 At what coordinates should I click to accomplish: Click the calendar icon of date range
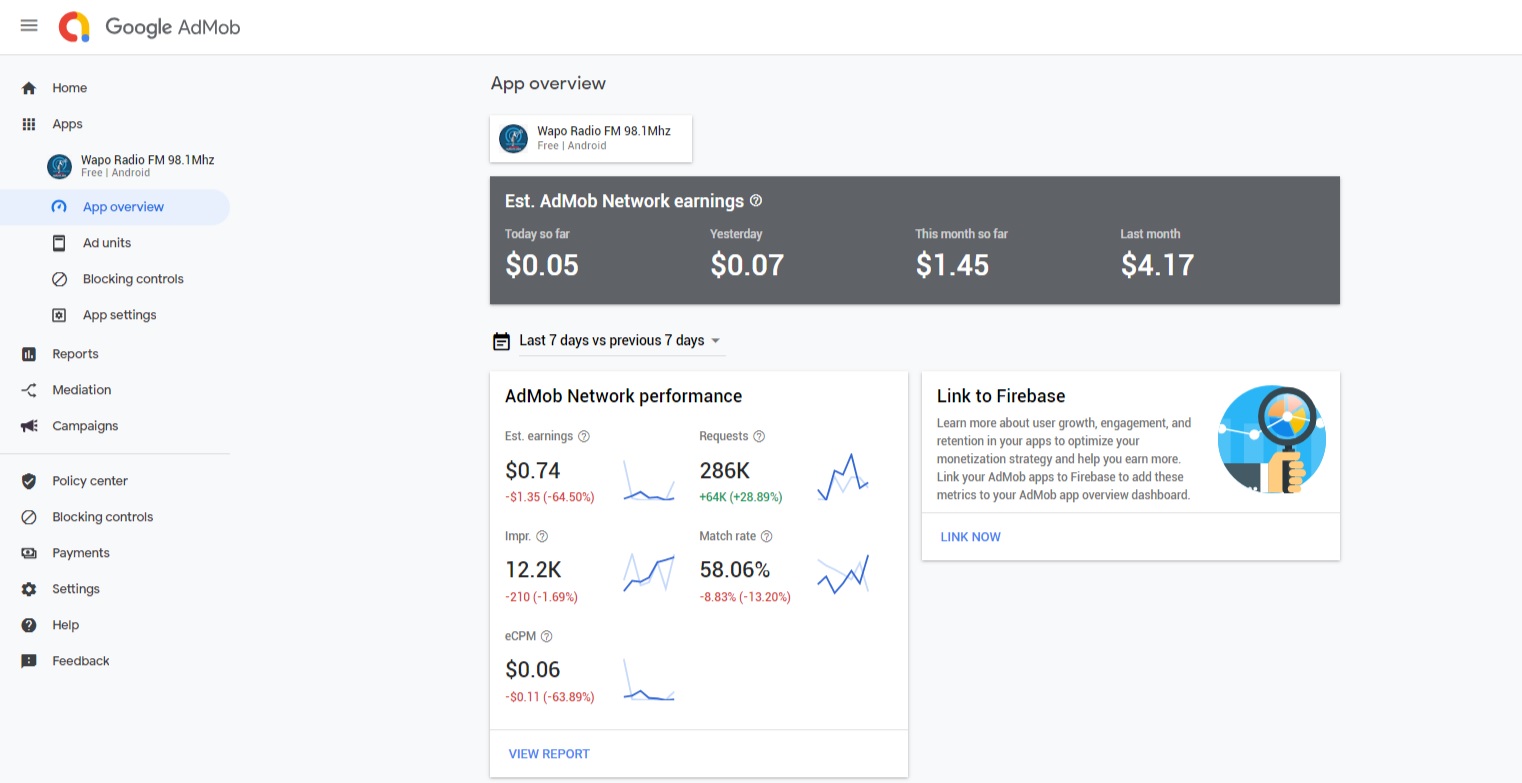[502, 341]
